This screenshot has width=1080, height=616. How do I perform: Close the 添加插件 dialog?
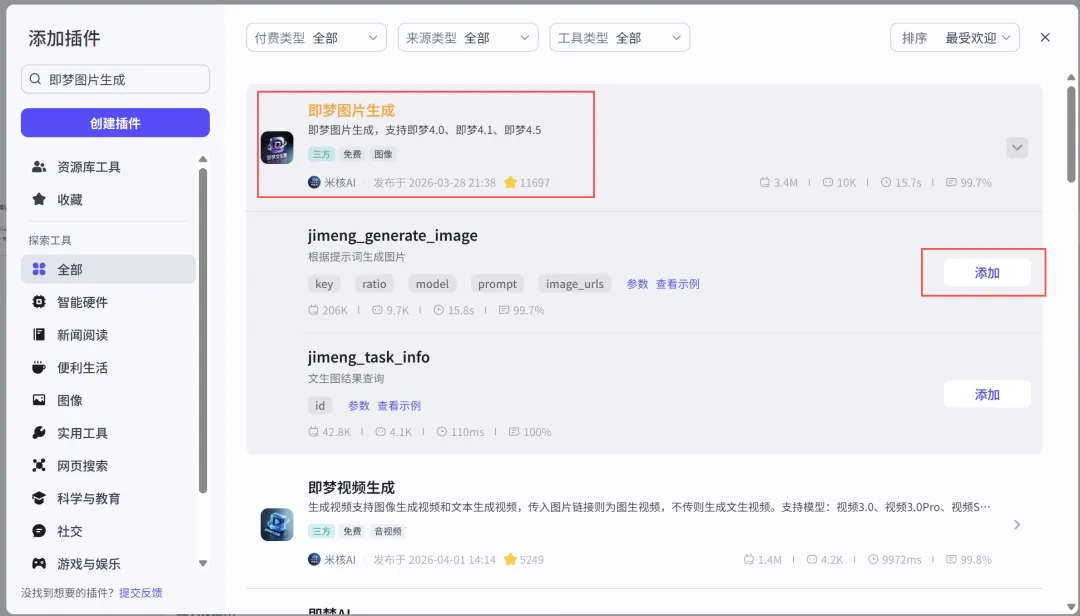1045,37
